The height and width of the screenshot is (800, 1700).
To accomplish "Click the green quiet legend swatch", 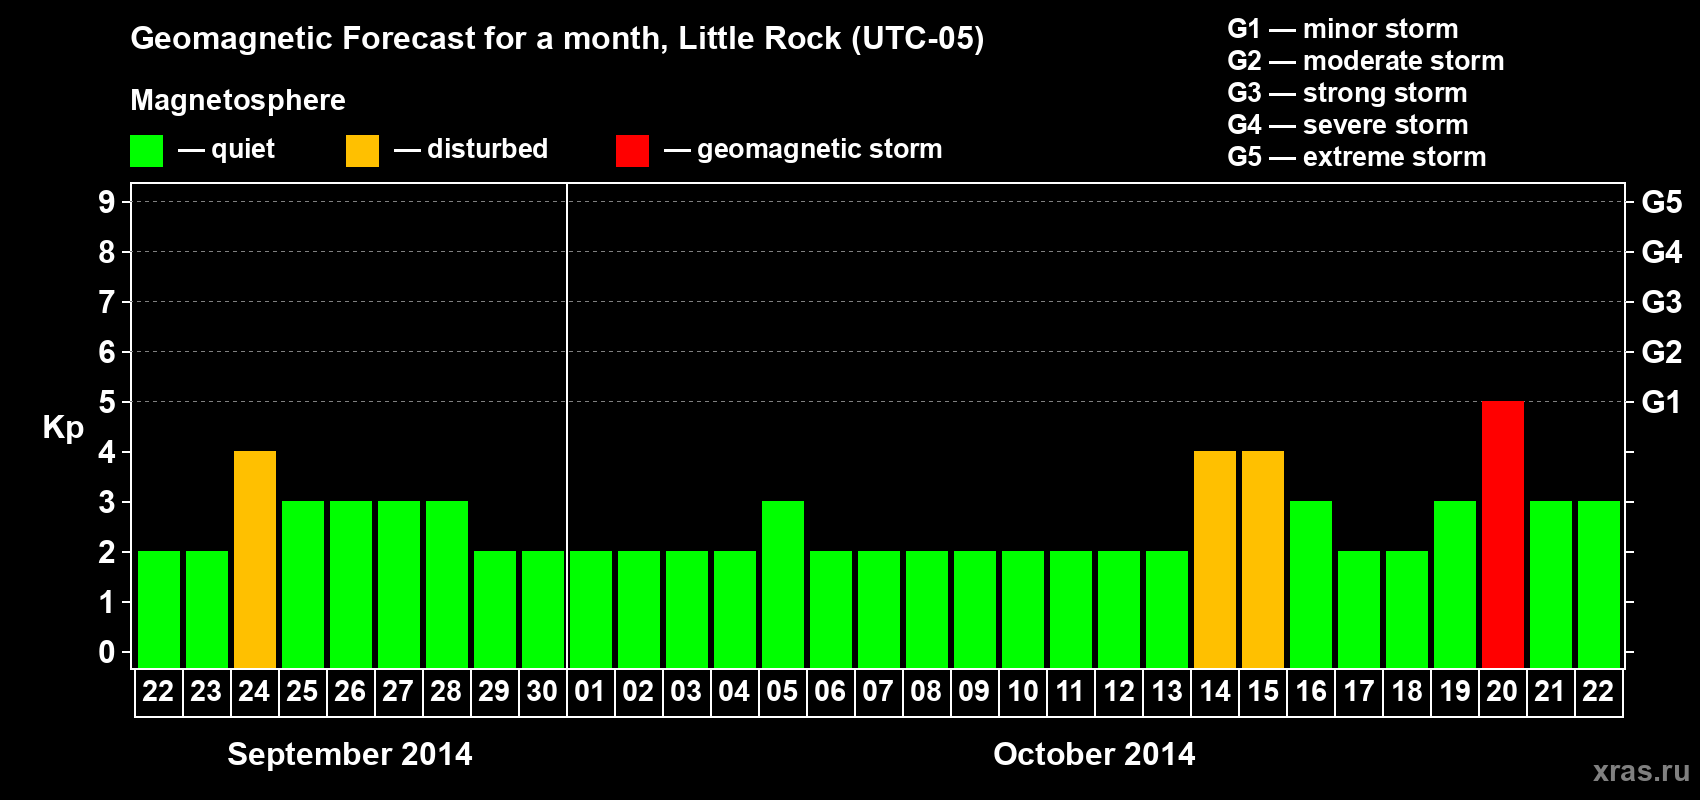I will coord(146,151).
